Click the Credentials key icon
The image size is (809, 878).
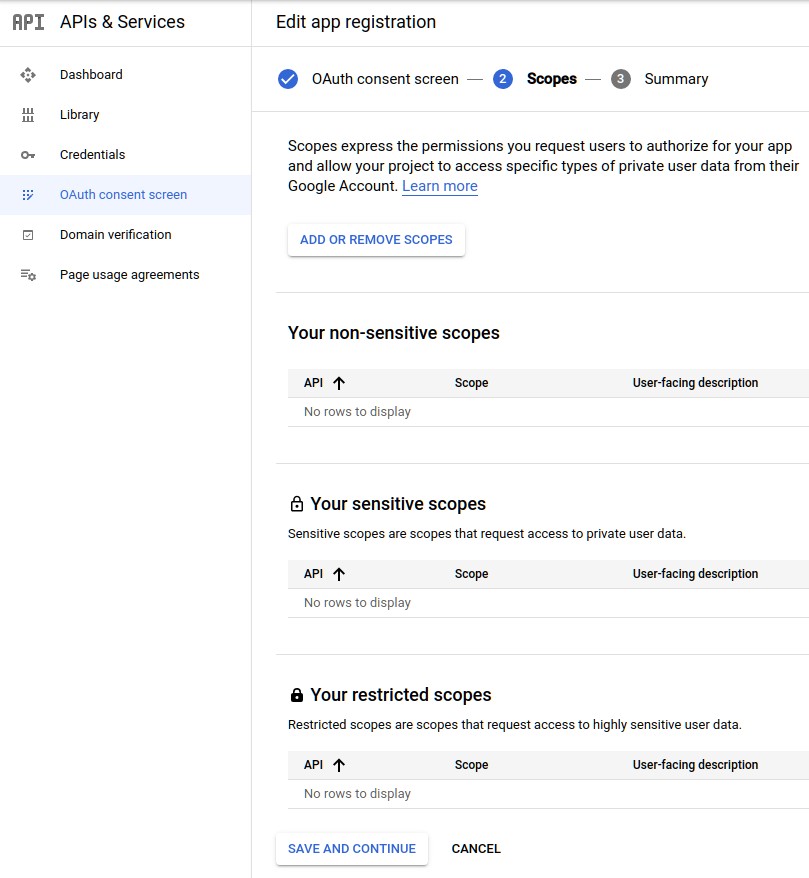[x=28, y=155]
